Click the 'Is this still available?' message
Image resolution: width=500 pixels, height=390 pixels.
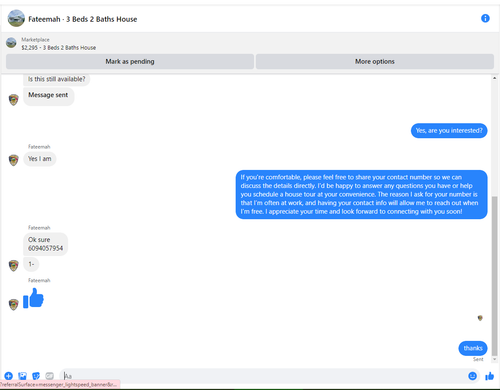[57, 79]
